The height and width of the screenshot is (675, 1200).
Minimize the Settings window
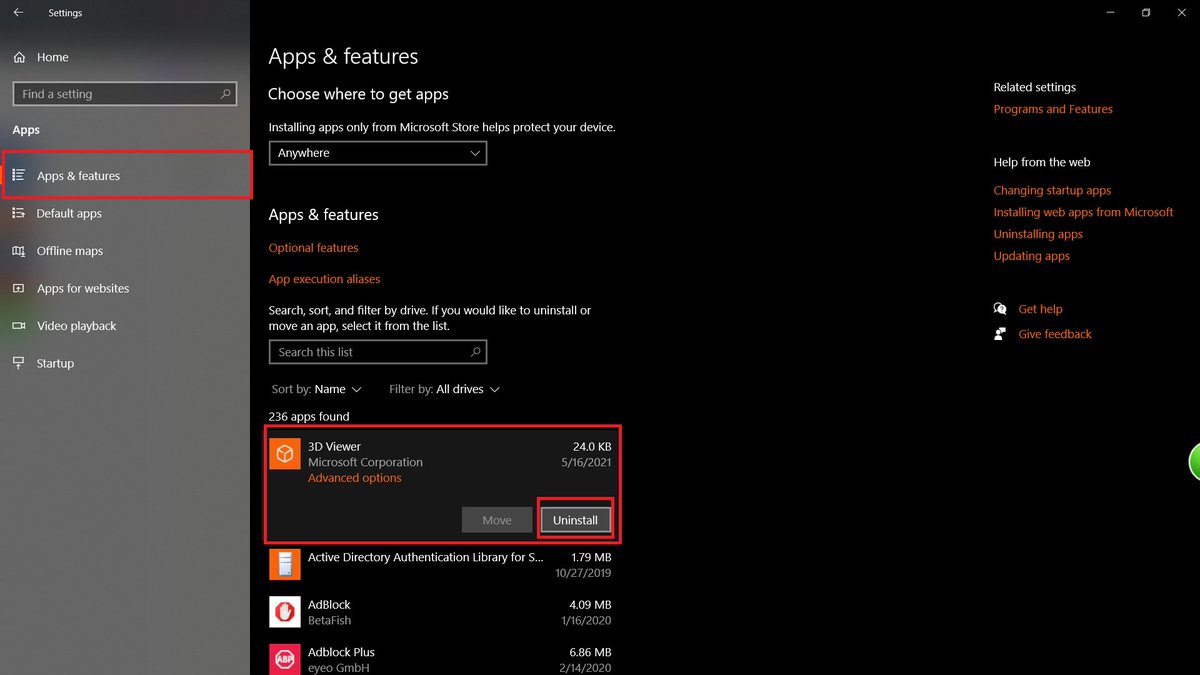[1111, 13]
